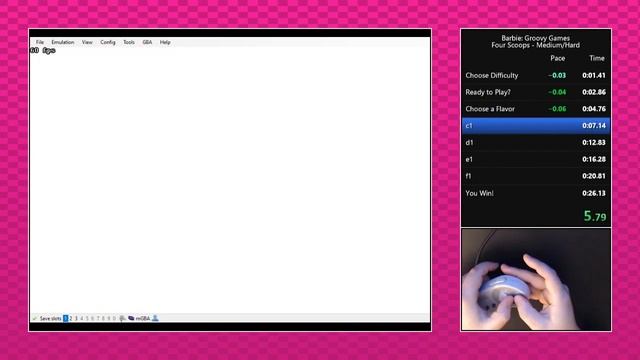640x360 pixels.
Task: Open the GBA menu
Action: 147,42
